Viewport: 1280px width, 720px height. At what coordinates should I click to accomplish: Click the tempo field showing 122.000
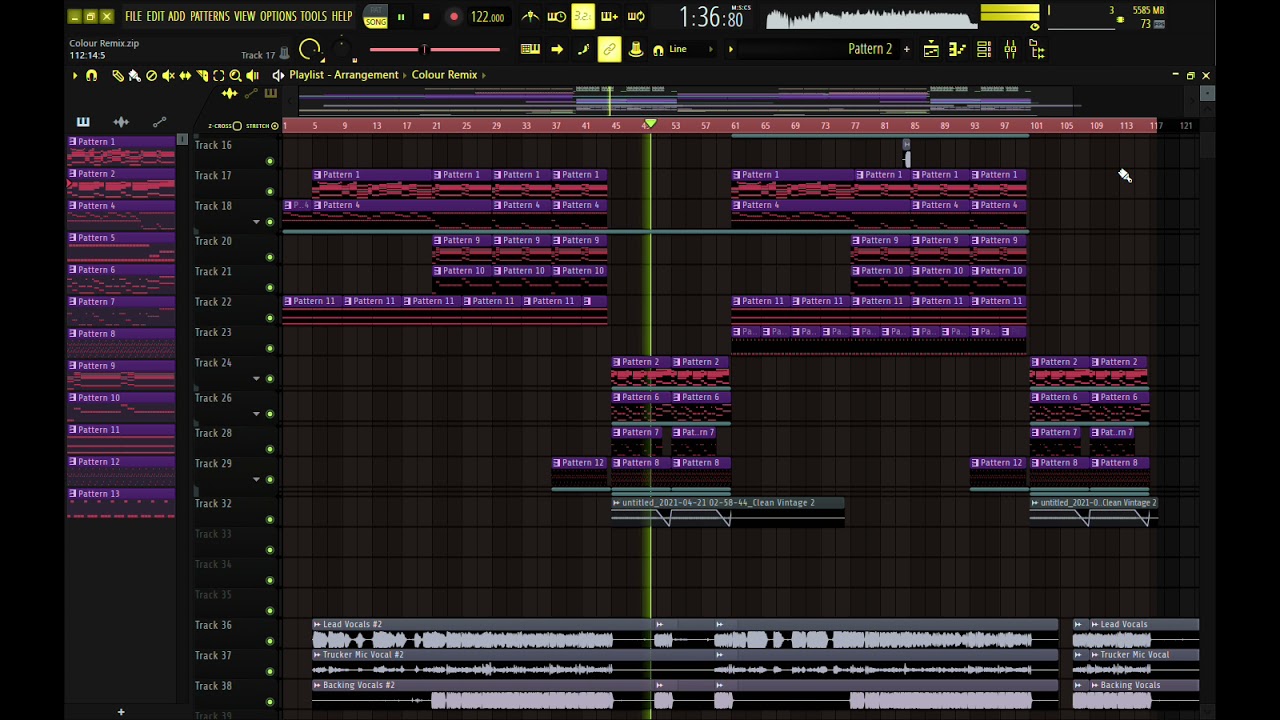click(487, 17)
